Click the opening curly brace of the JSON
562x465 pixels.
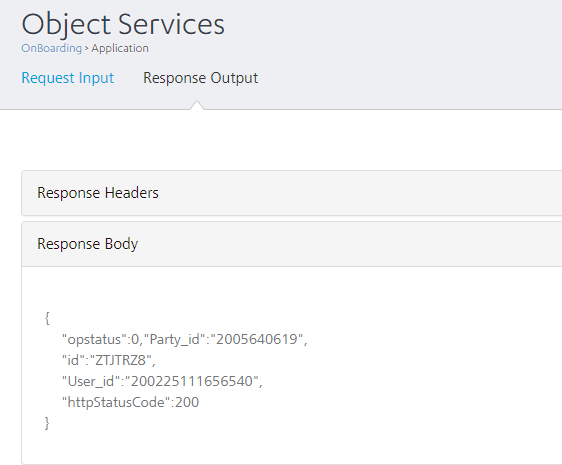47,318
